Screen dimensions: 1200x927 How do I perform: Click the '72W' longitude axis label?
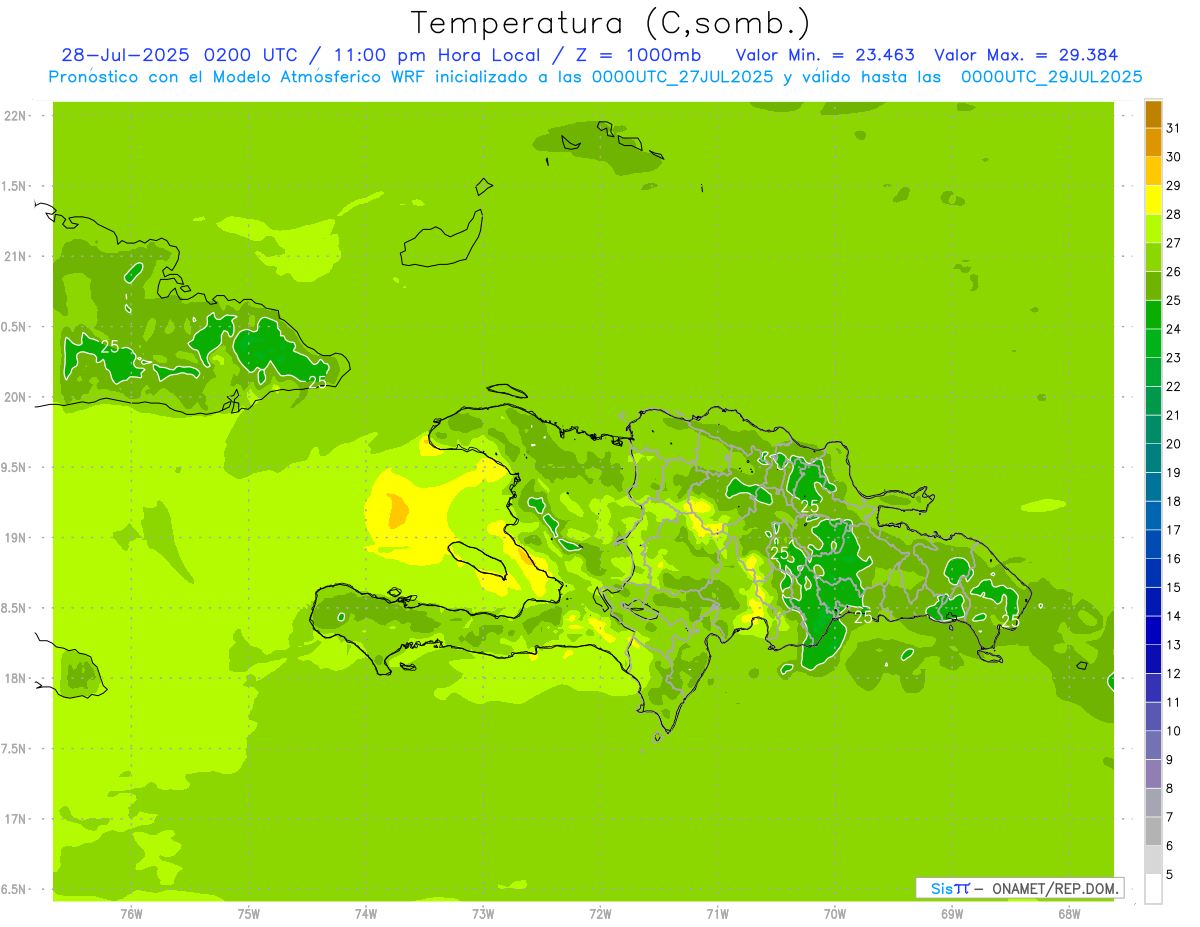tap(600, 914)
